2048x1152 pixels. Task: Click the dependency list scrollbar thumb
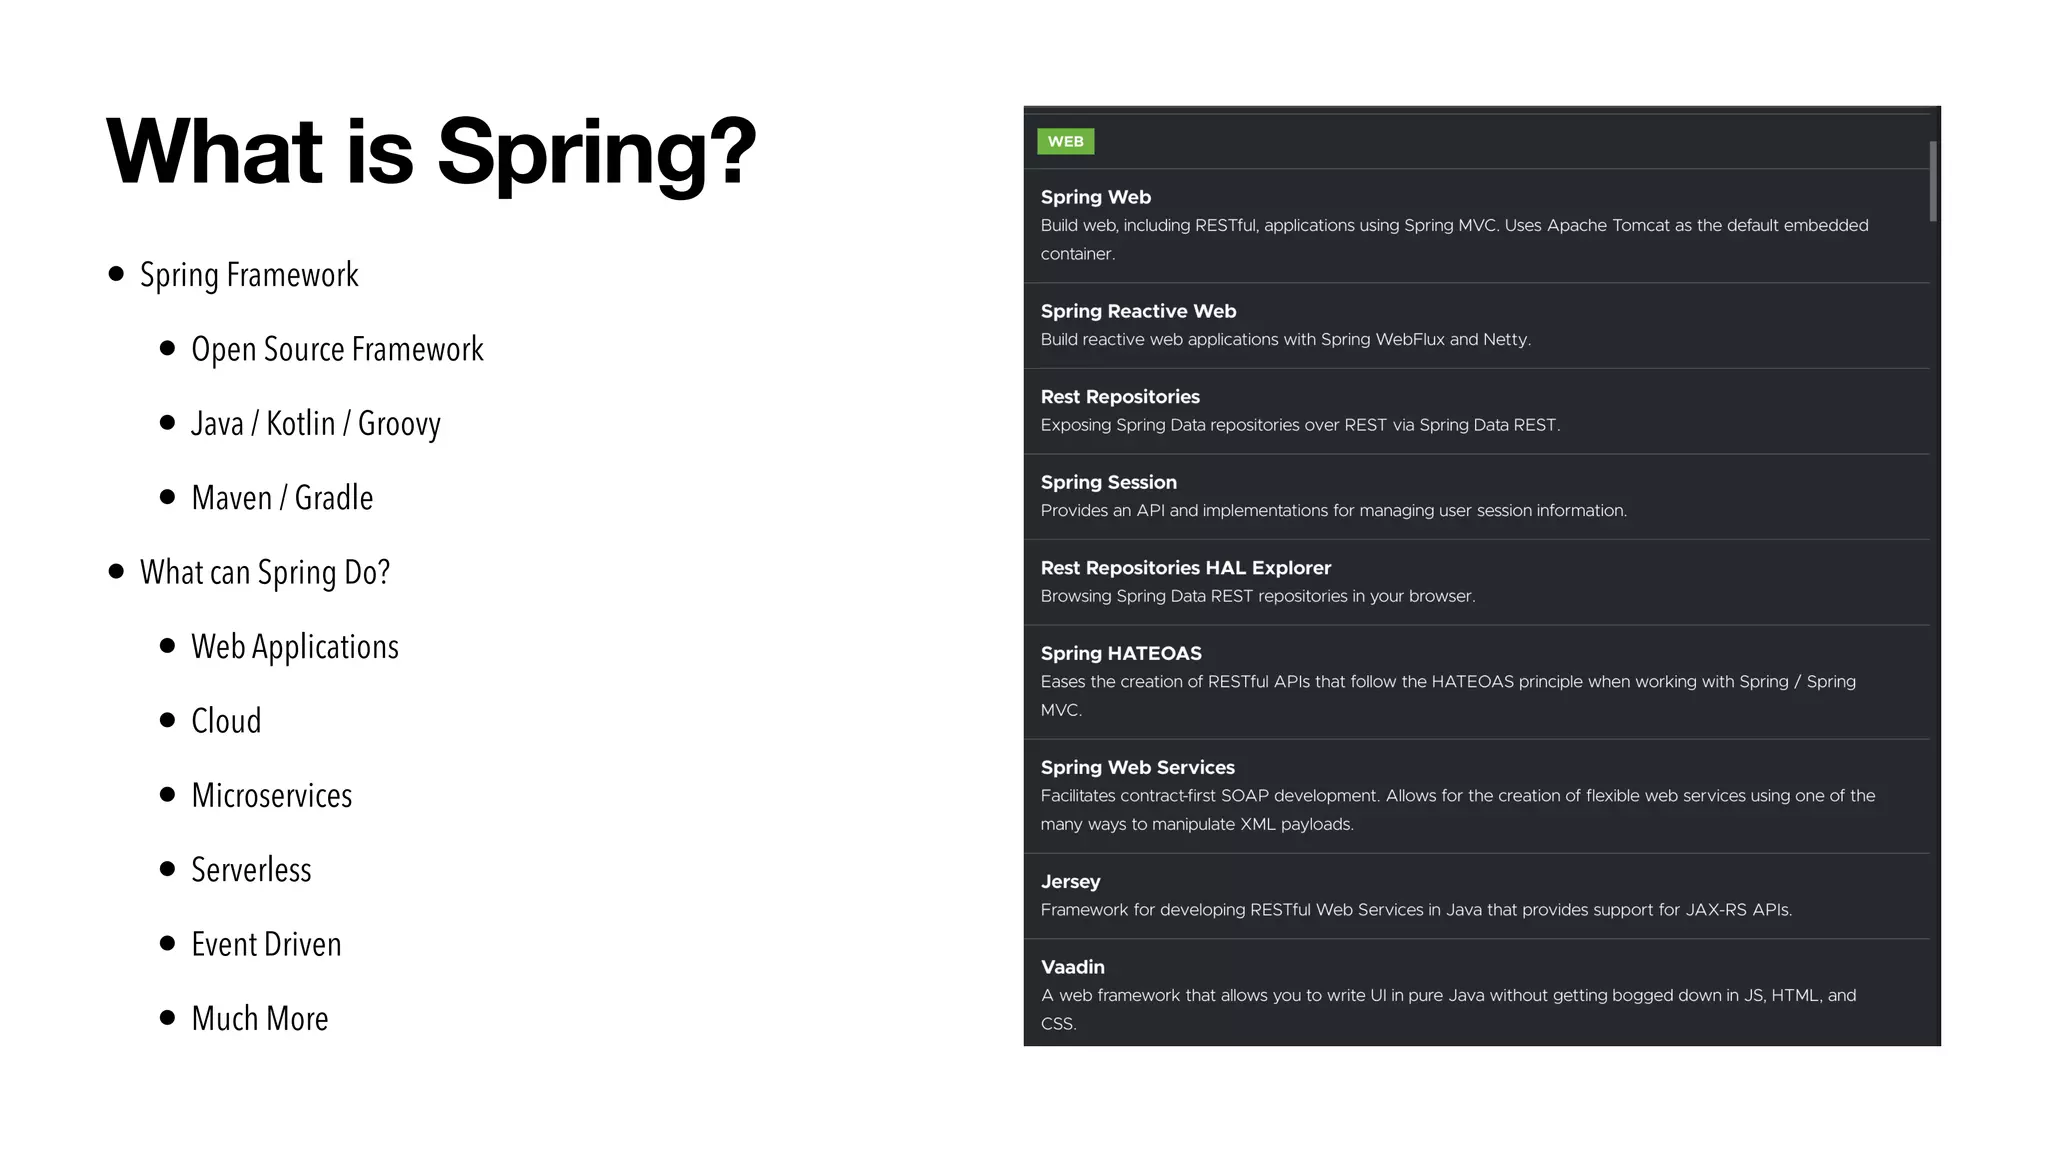pos(1933,181)
